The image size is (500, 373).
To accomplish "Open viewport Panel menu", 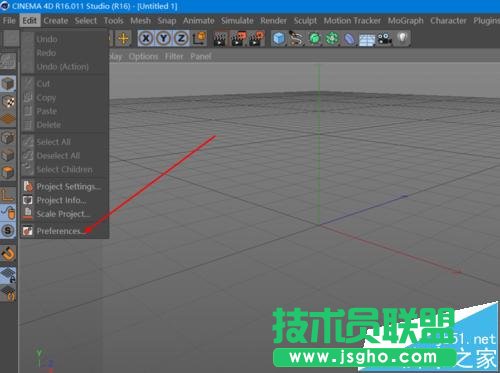I will pos(201,57).
